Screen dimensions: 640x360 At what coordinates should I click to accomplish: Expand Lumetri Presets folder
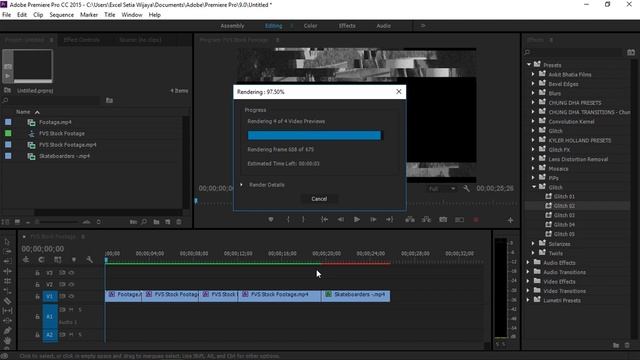(528, 300)
